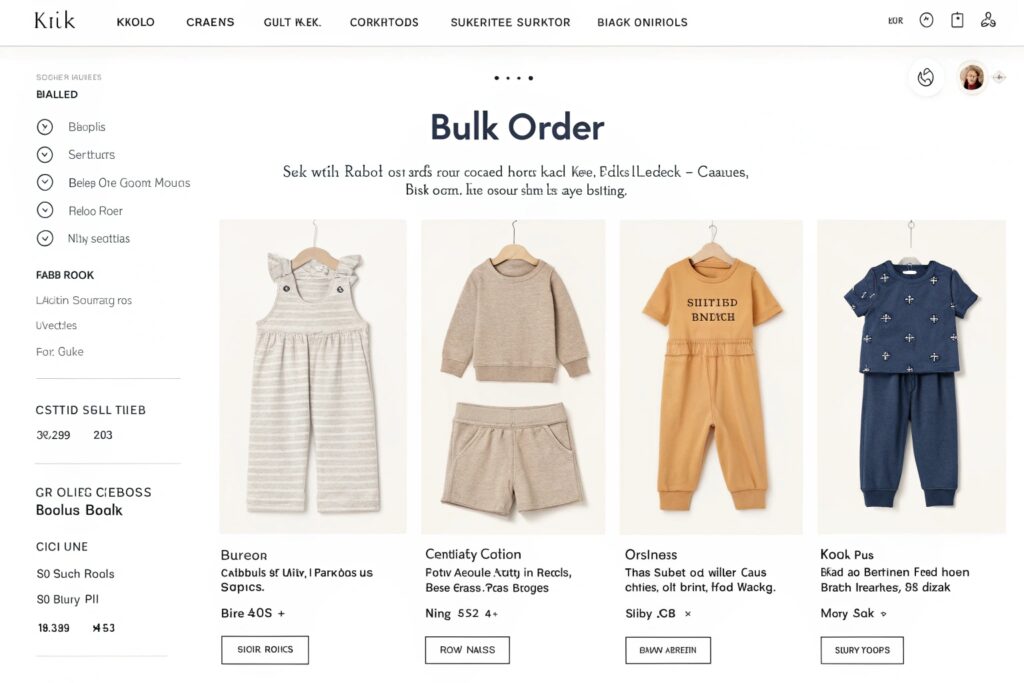
Task: Click the plus icon next to Bire 40S
Action: (281, 614)
